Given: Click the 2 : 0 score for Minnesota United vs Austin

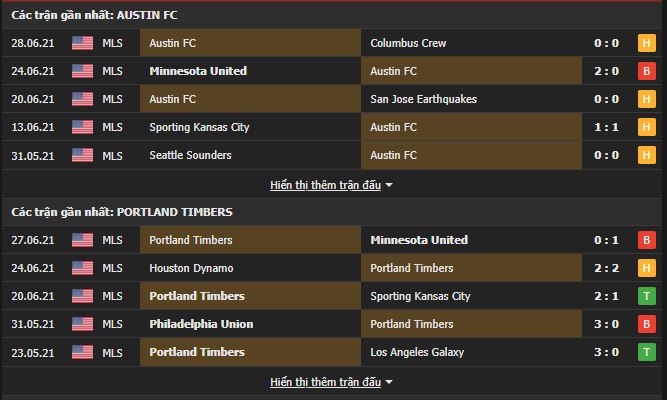Looking at the screenshot, I should [x=606, y=71].
